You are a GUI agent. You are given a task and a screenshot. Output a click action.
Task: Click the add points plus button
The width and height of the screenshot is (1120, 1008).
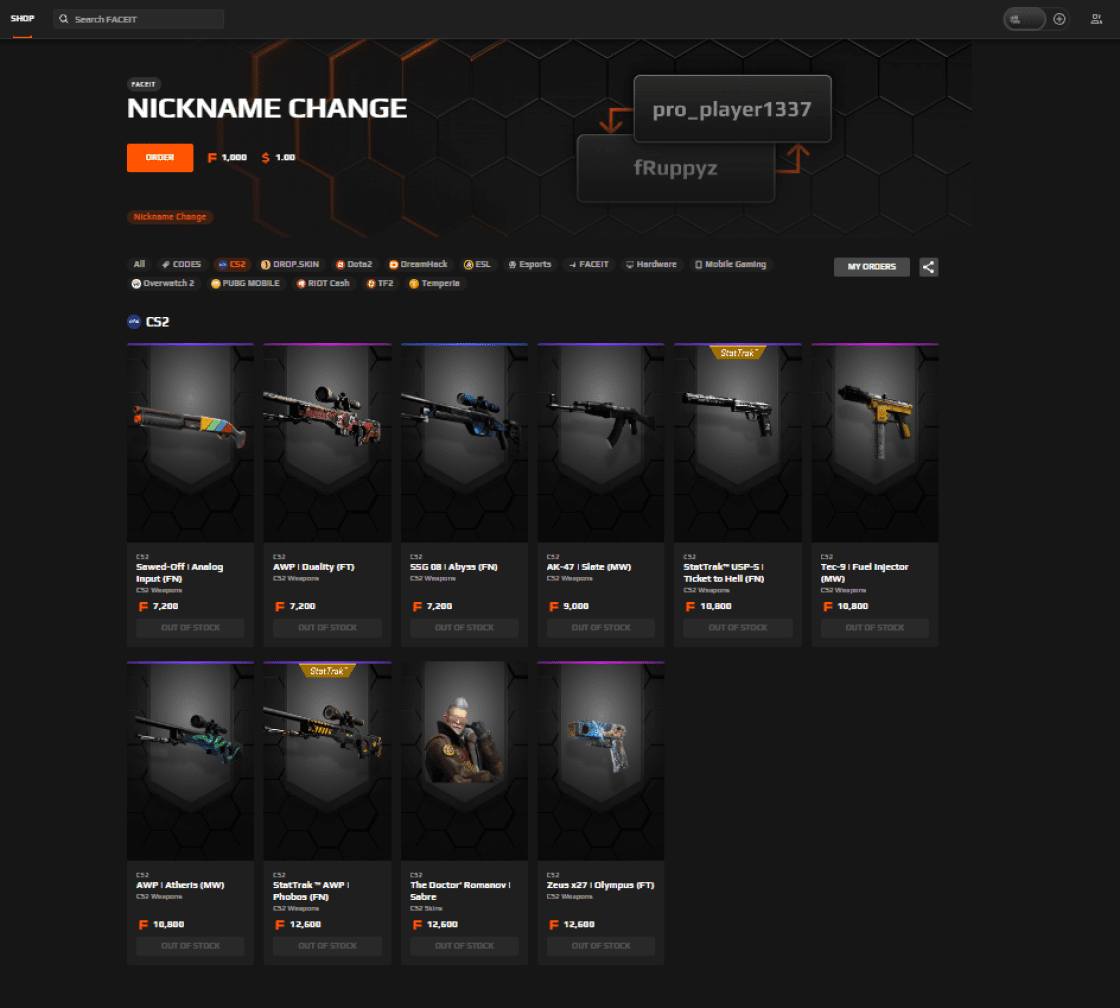[1058, 18]
